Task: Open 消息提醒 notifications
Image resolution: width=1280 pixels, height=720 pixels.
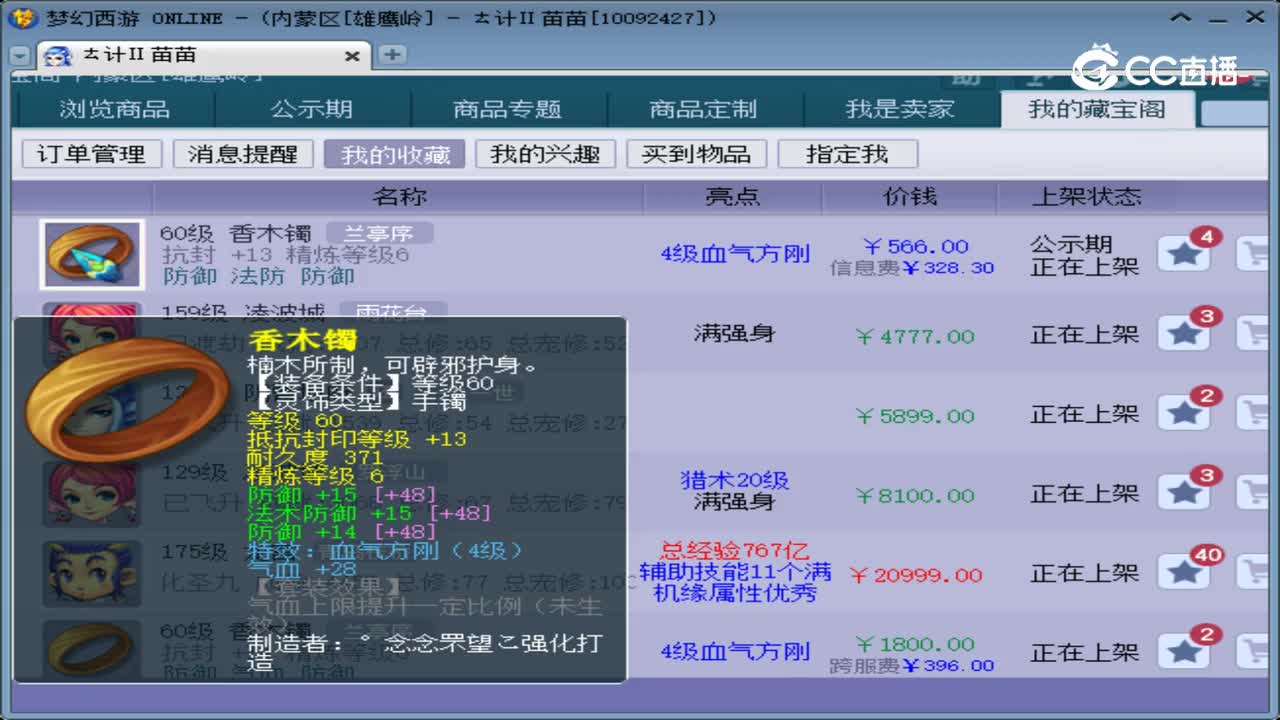Action: pos(243,153)
